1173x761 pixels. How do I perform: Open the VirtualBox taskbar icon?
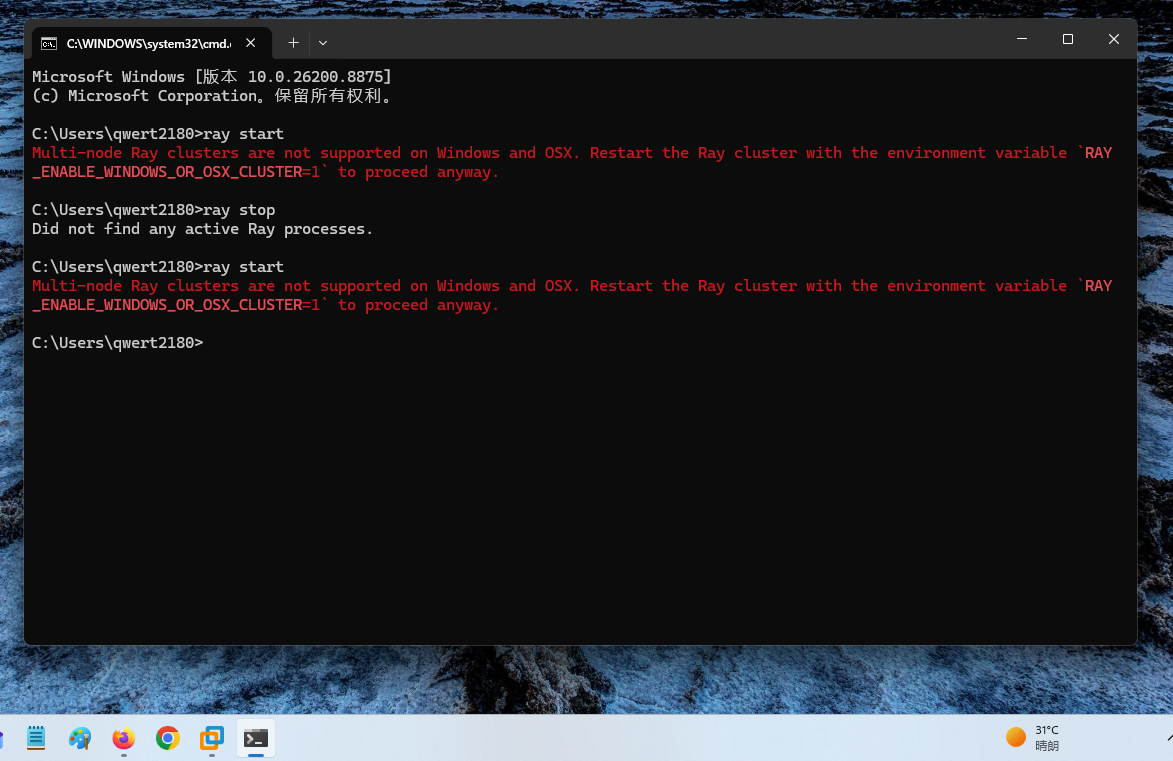pyautogui.click(x=212, y=738)
